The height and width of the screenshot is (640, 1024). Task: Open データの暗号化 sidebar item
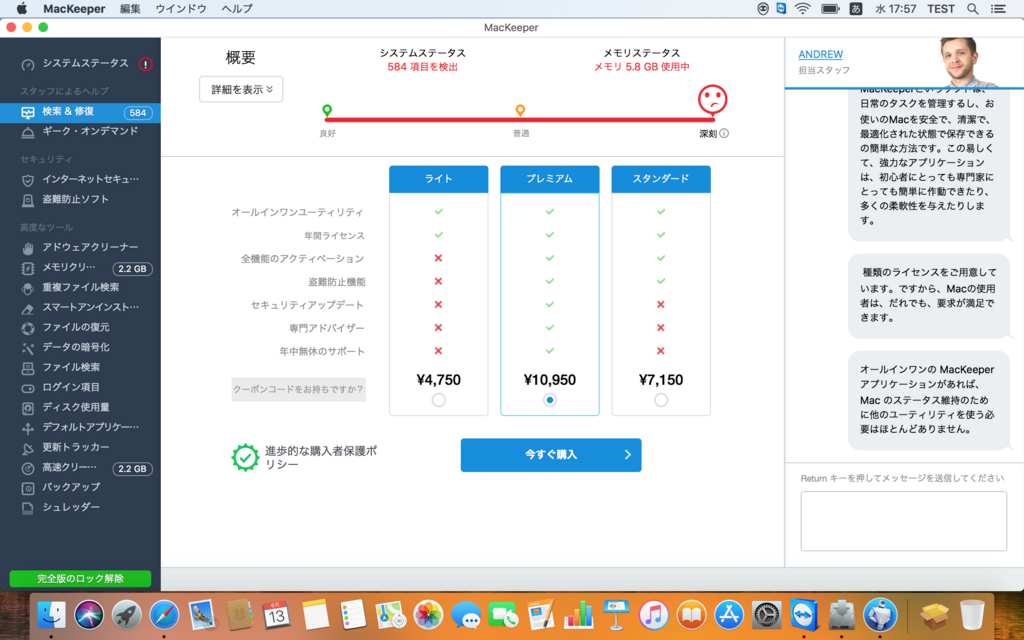(80, 347)
